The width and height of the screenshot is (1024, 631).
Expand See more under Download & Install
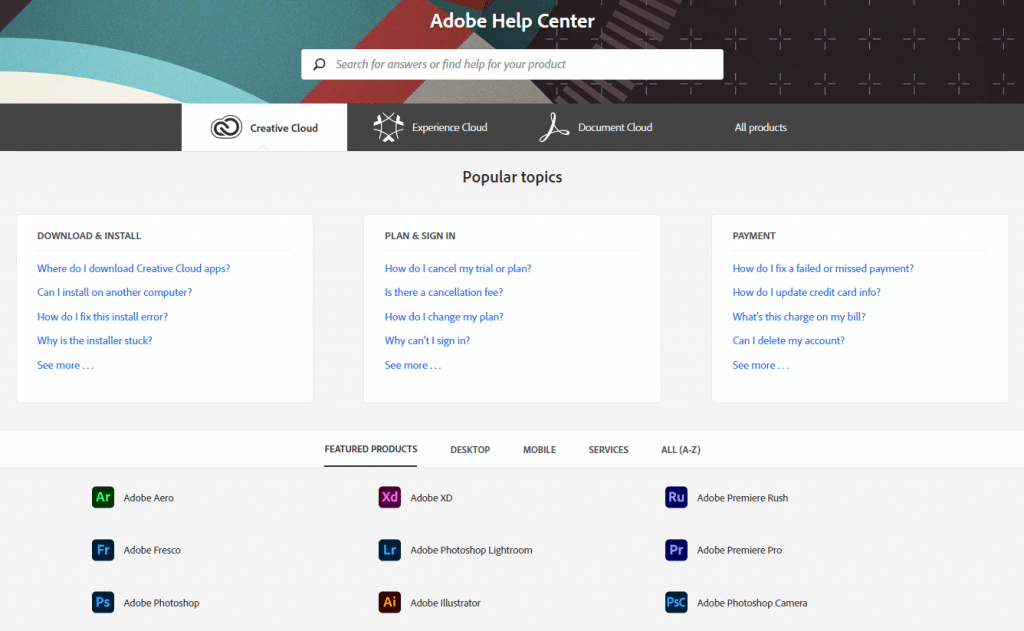65,365
